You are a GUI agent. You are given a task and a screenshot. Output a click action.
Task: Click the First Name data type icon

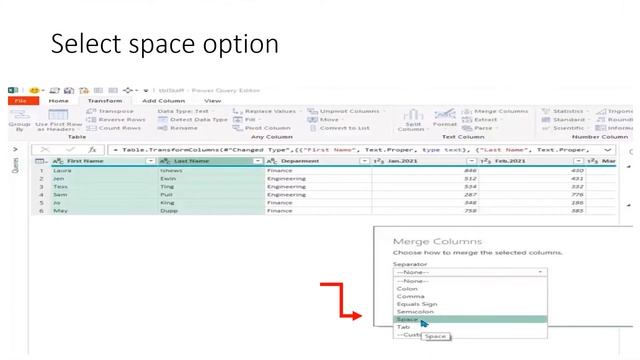[58, 161]
